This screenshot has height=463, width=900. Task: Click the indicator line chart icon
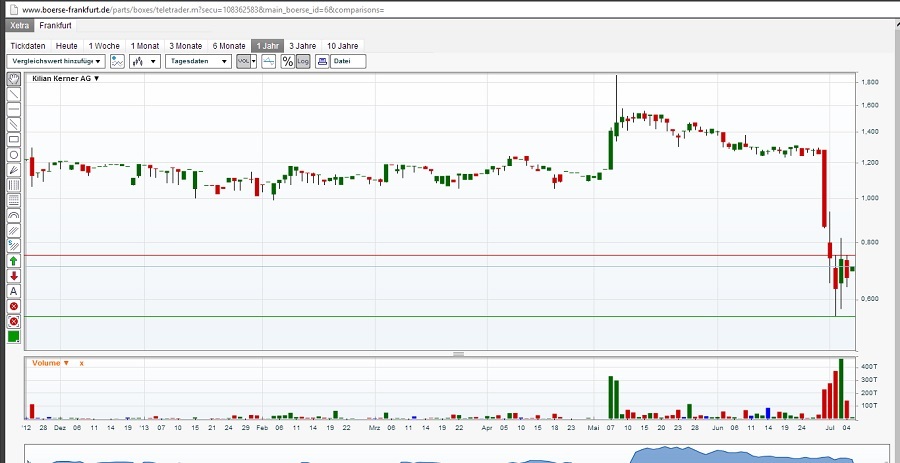(268, 61)
